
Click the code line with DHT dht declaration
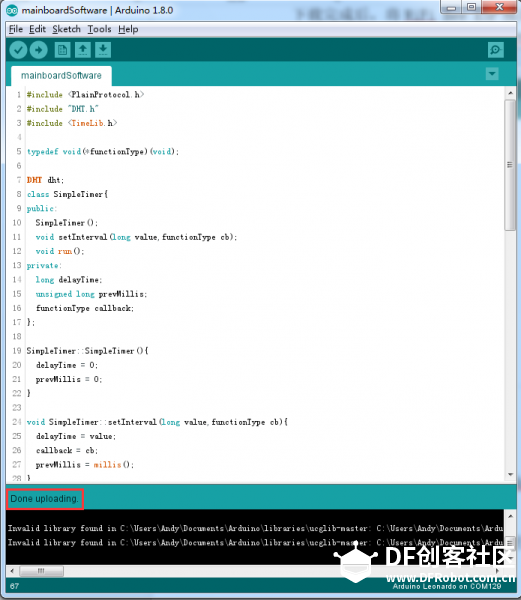tap(46, 180)
